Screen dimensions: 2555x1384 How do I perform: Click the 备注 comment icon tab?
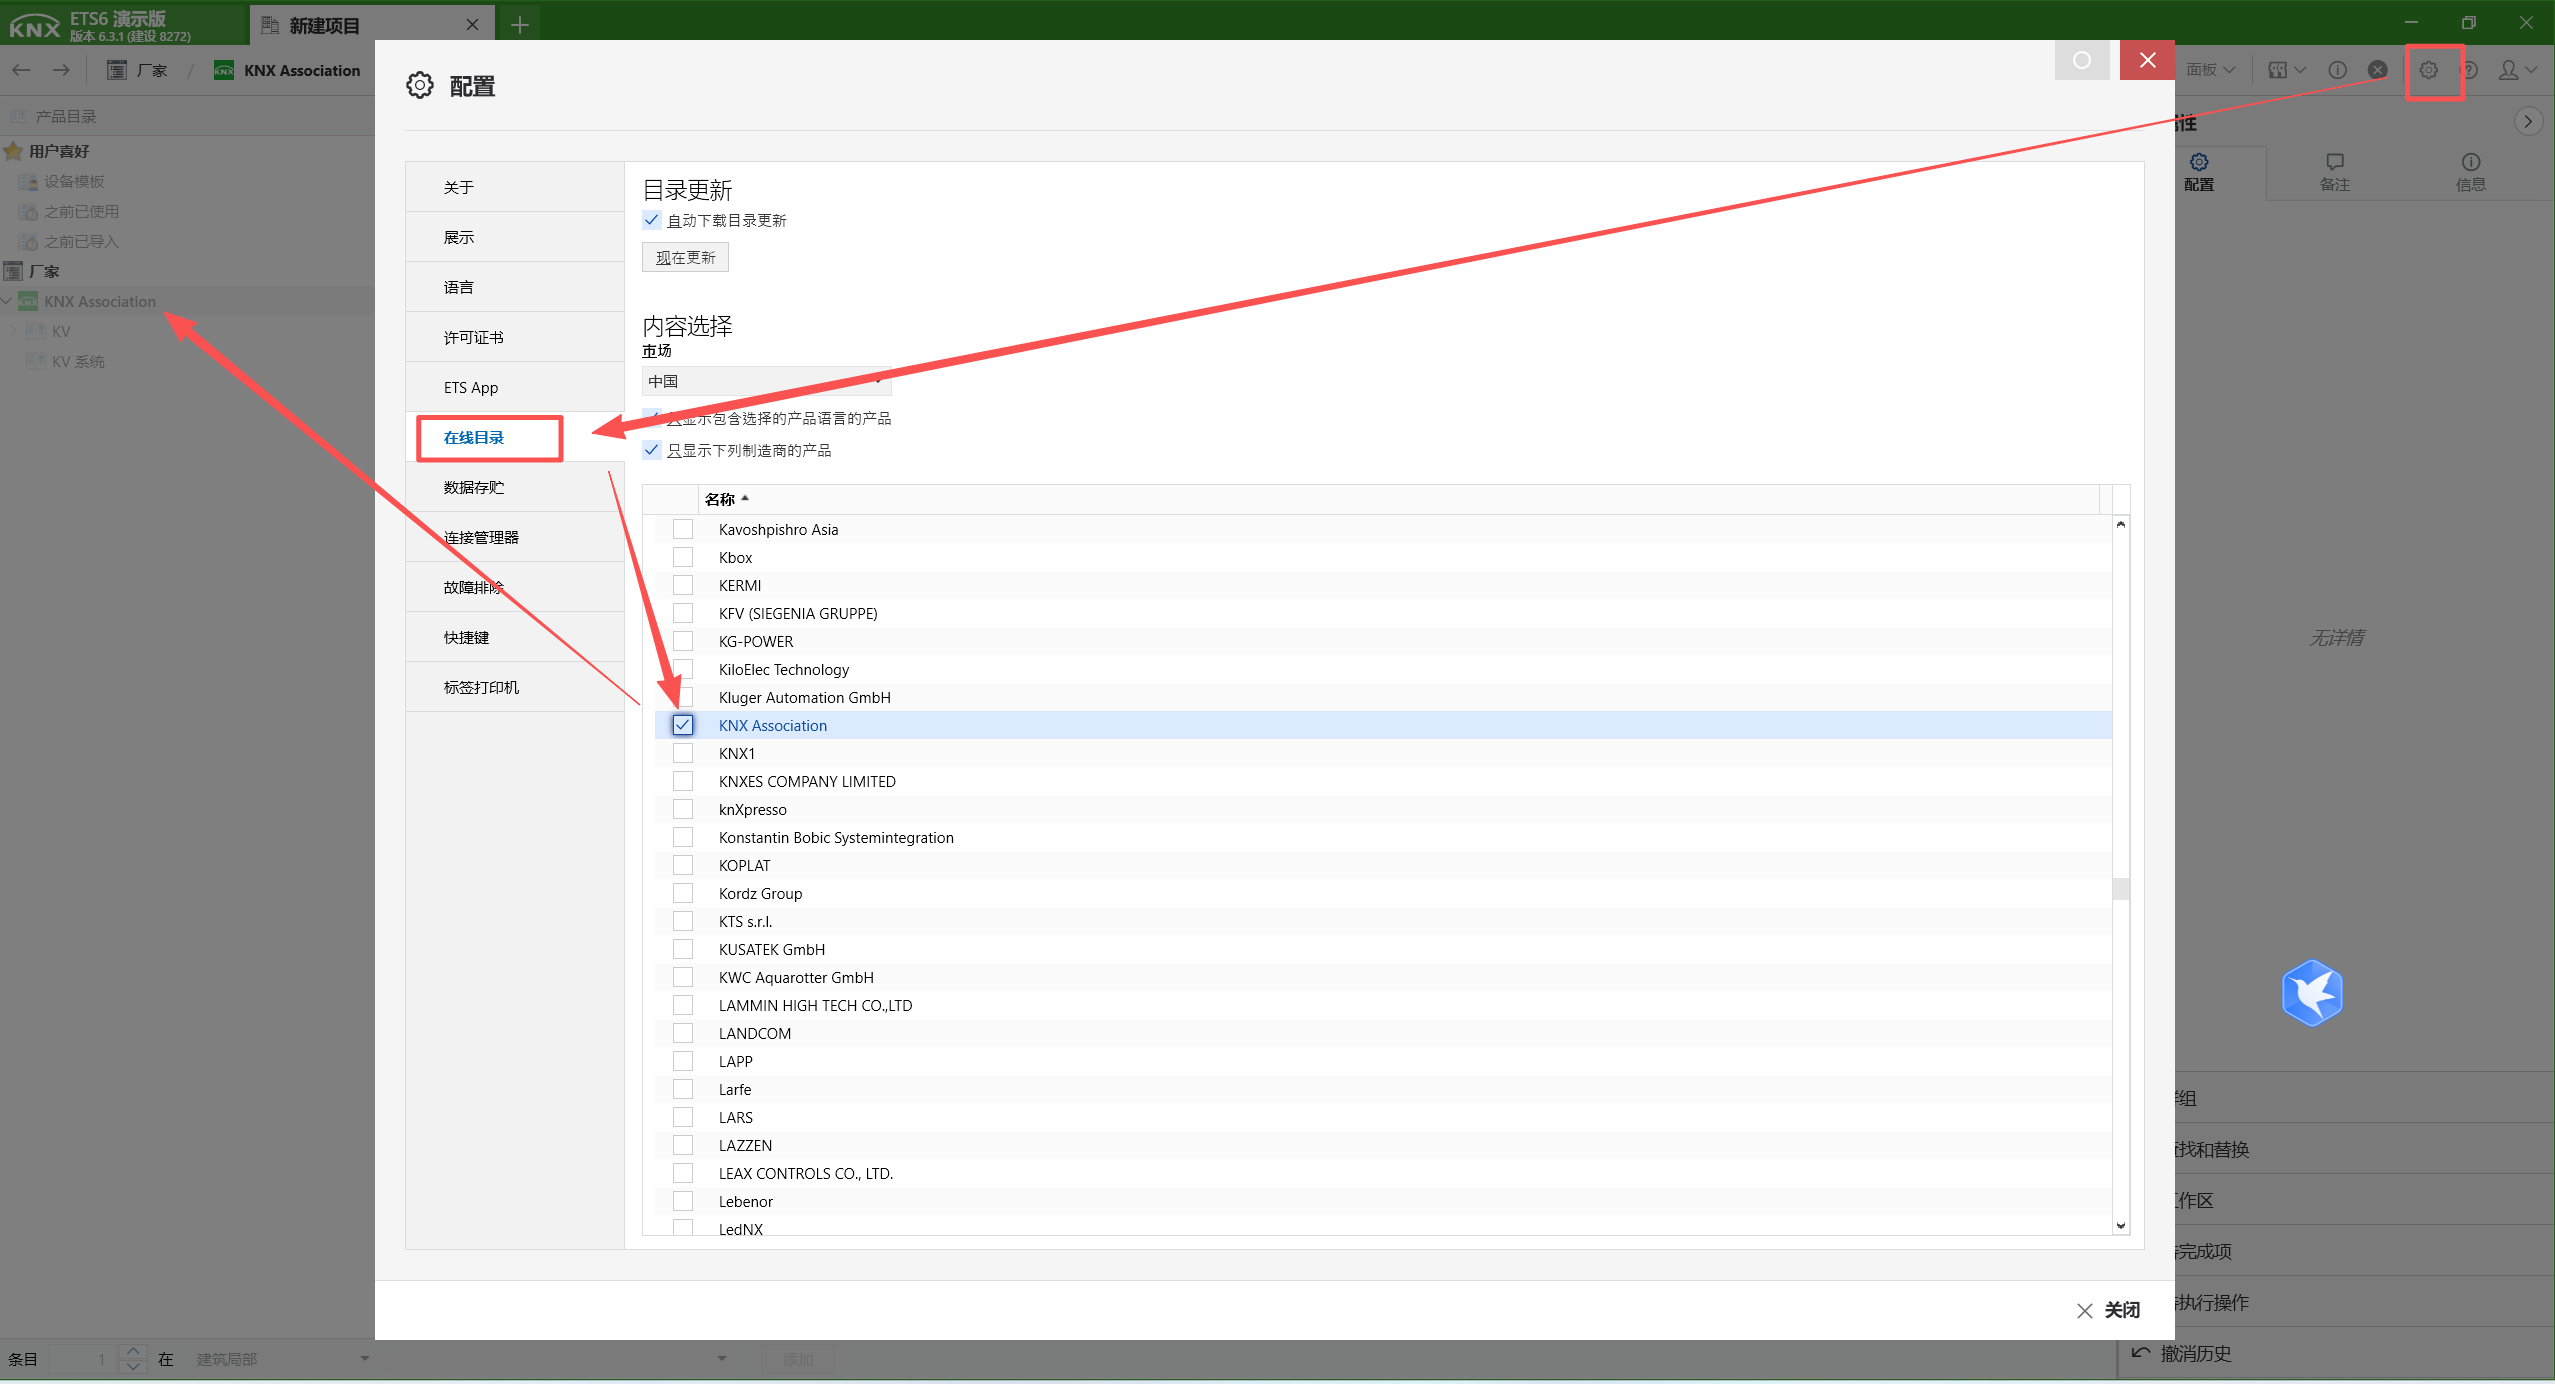click(x=2334, y=172)
